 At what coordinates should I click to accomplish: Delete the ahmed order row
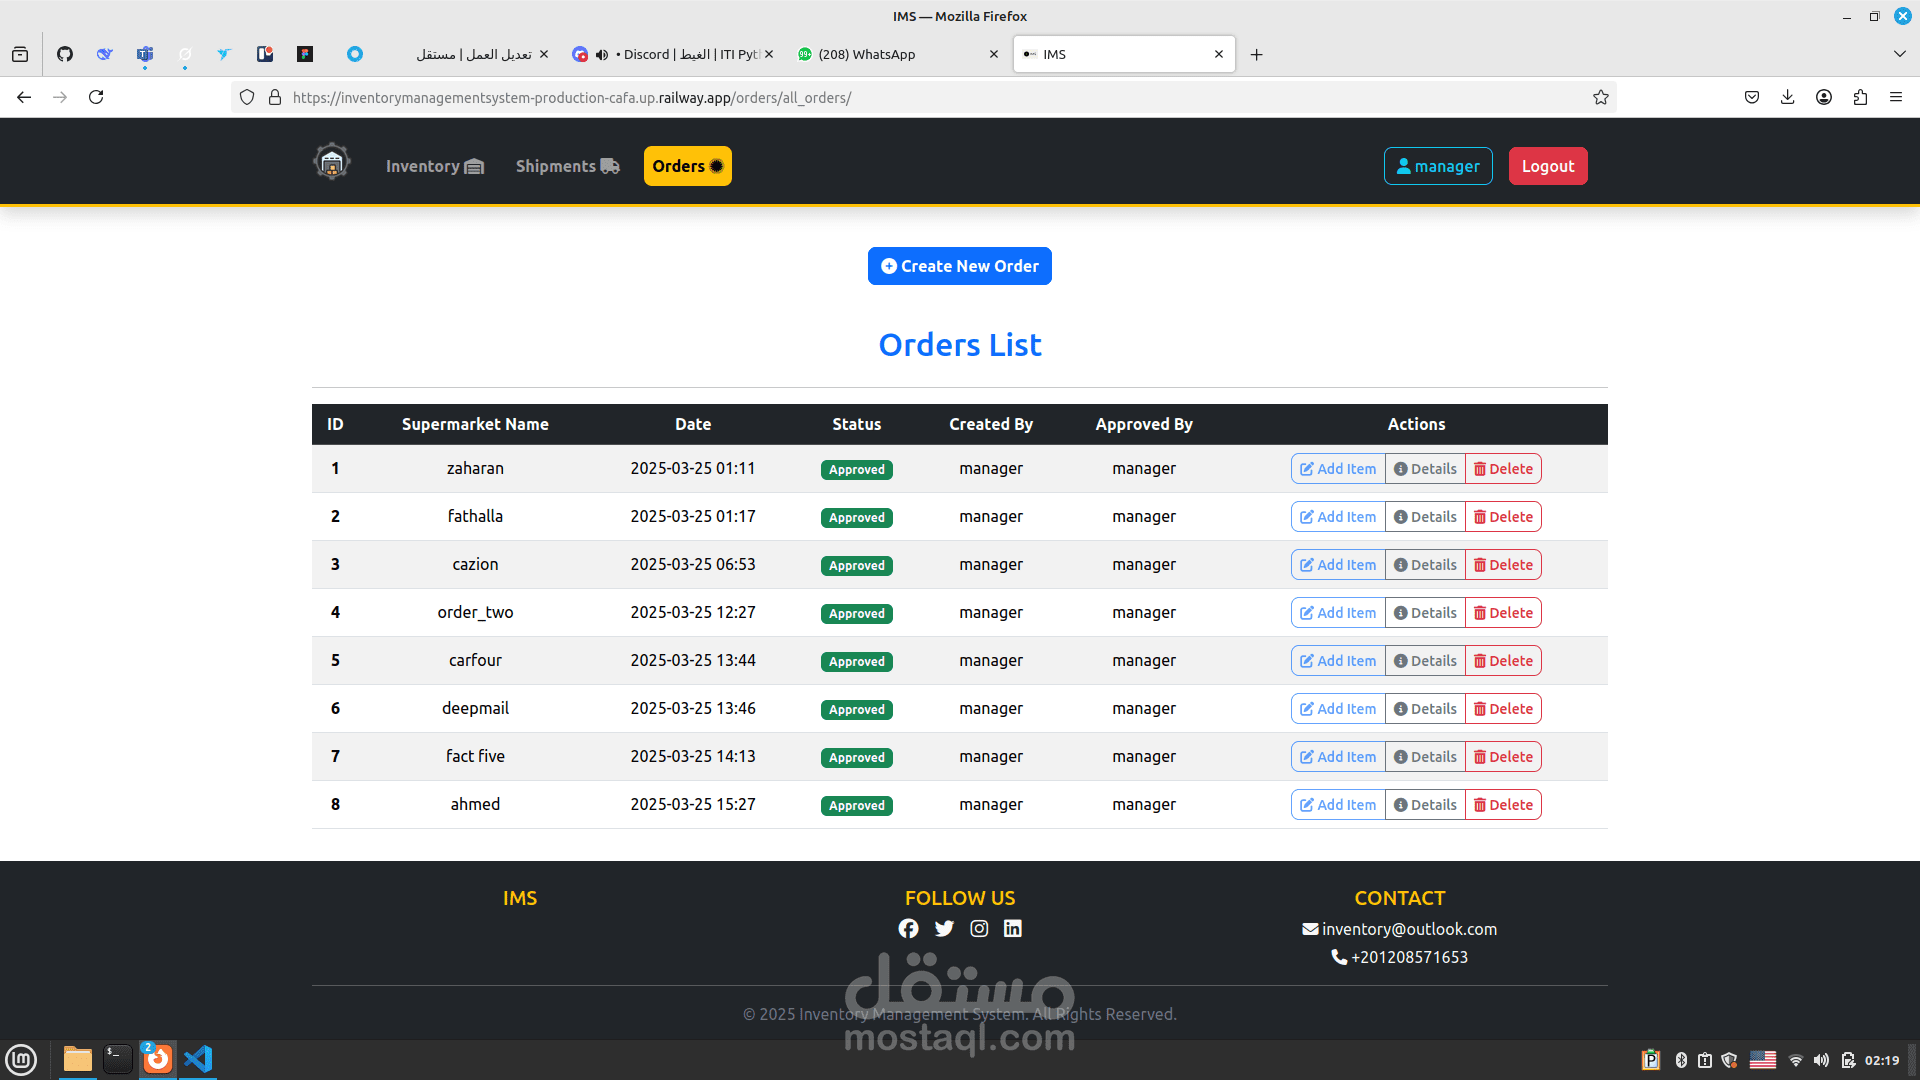coord(1503,805)
